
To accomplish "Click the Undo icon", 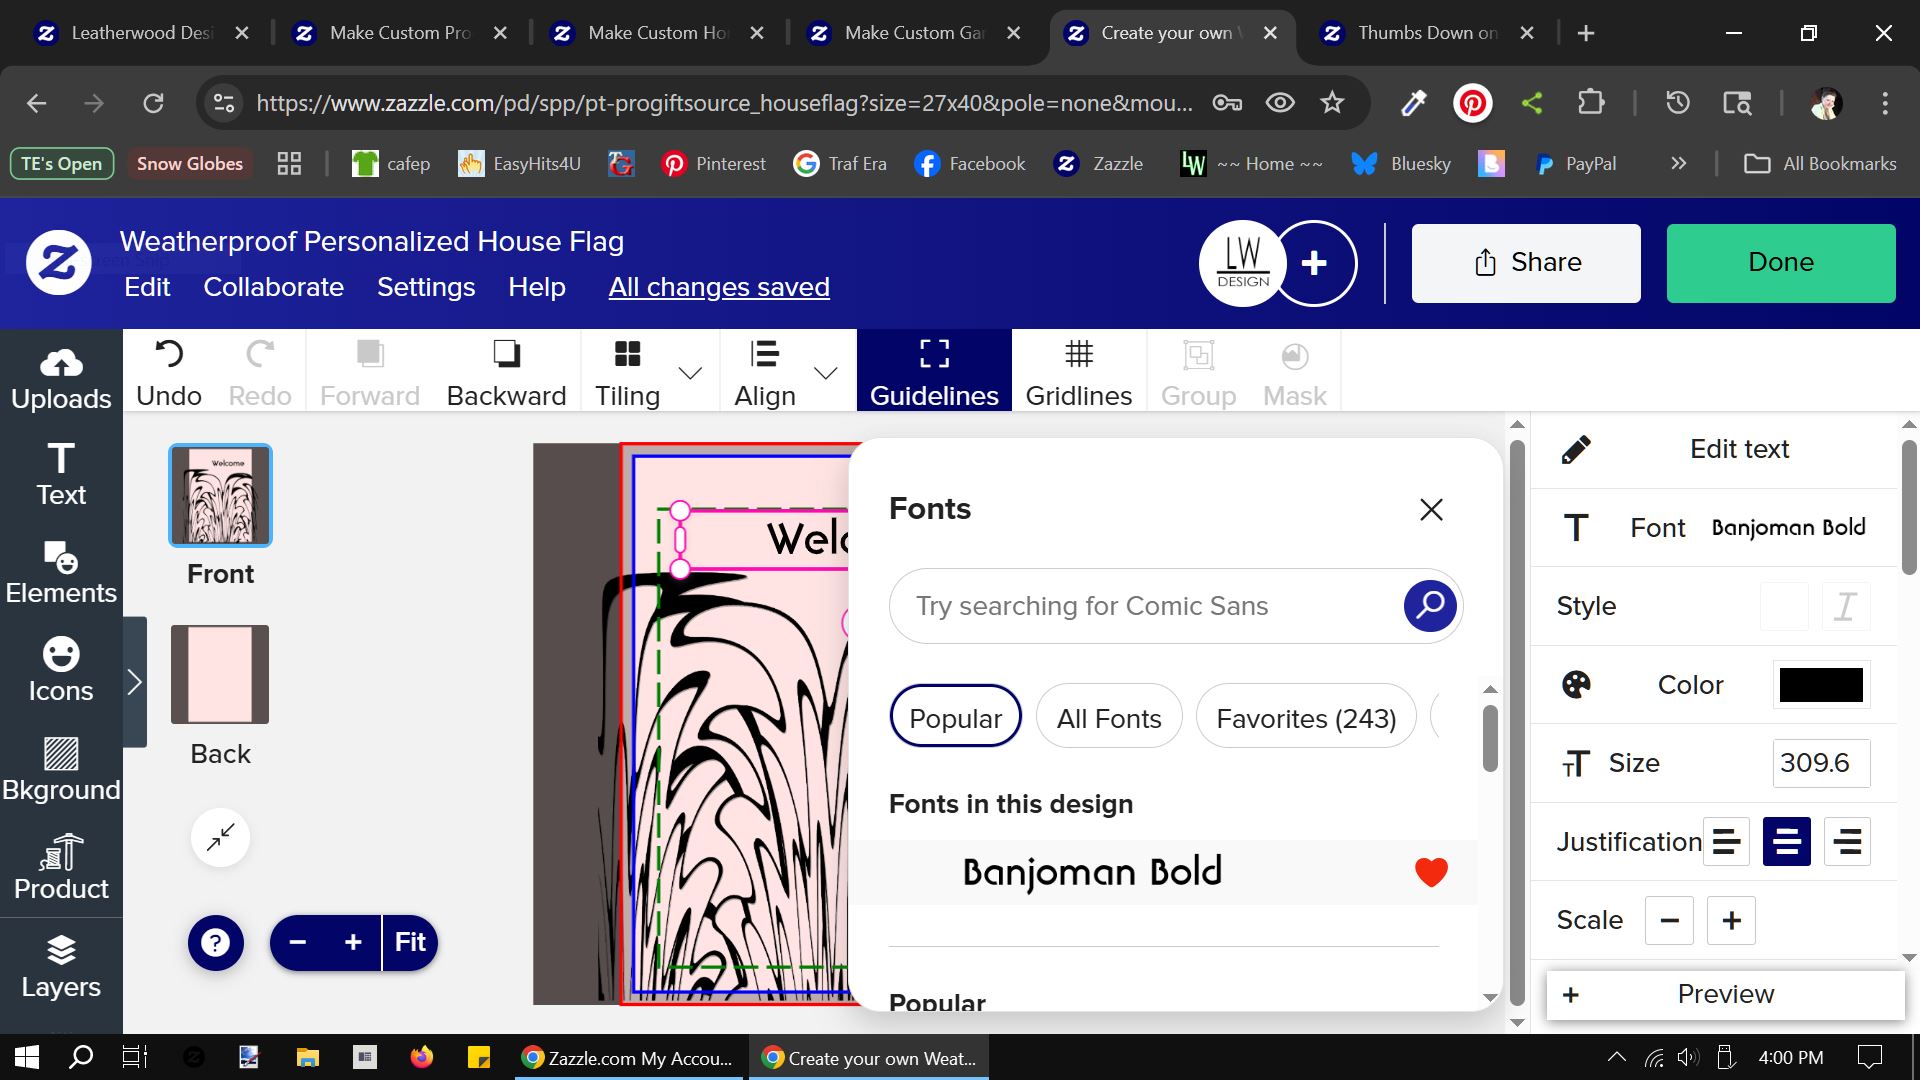I will tap(169, 354).
